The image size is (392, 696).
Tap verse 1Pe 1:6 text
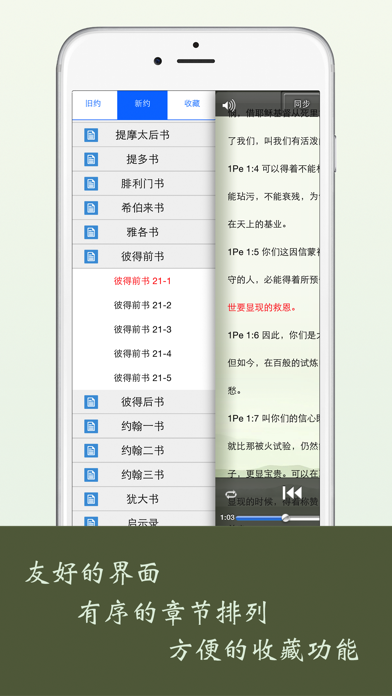(x=273, y=335)
